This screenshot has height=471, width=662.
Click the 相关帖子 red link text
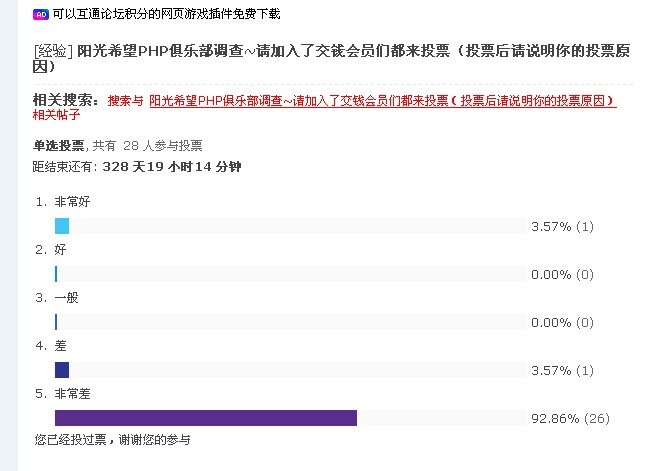coord(57,115)
